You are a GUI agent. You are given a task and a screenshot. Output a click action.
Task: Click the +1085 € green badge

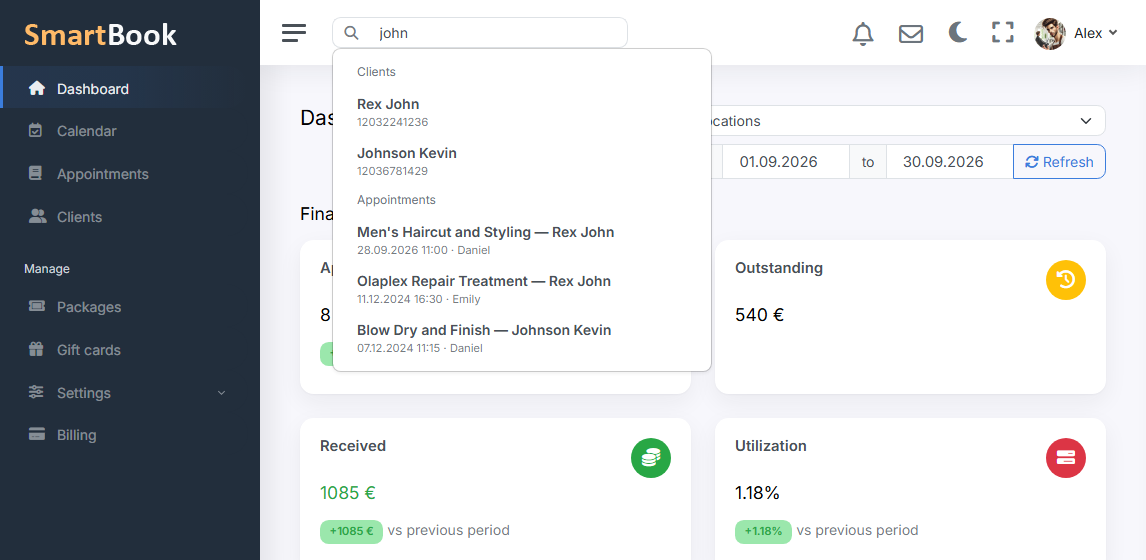[x=351, y=531]
